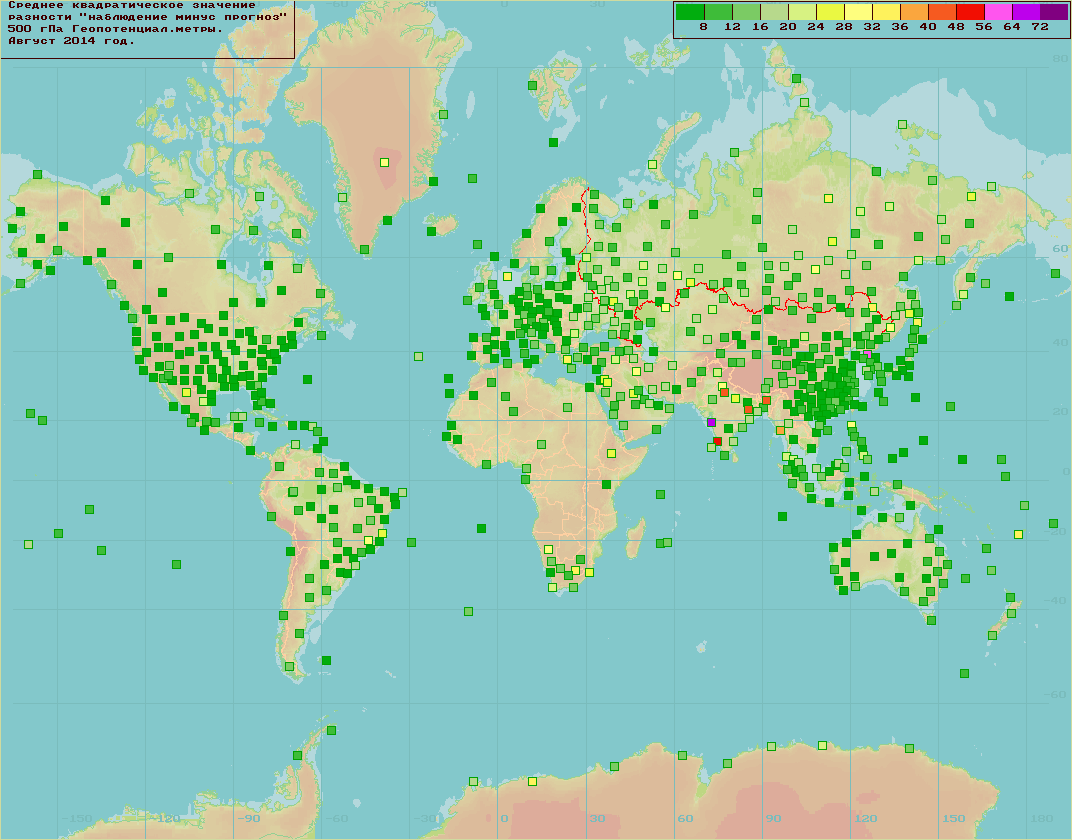Select the purple legend swatch between 64 and 72
1072x840 pixels.
click(x=1026, y=11)
